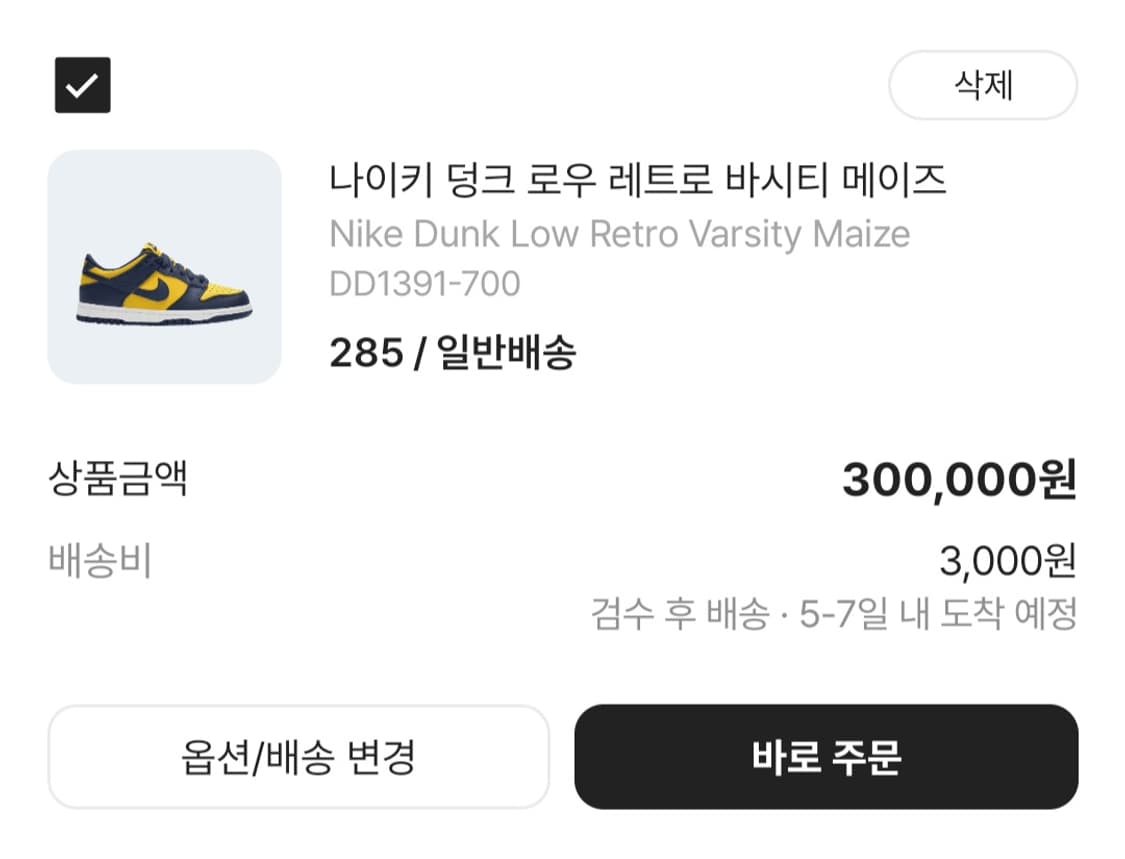
Task: Click the 삭제 button to delete item
Action: coord(983,86)
